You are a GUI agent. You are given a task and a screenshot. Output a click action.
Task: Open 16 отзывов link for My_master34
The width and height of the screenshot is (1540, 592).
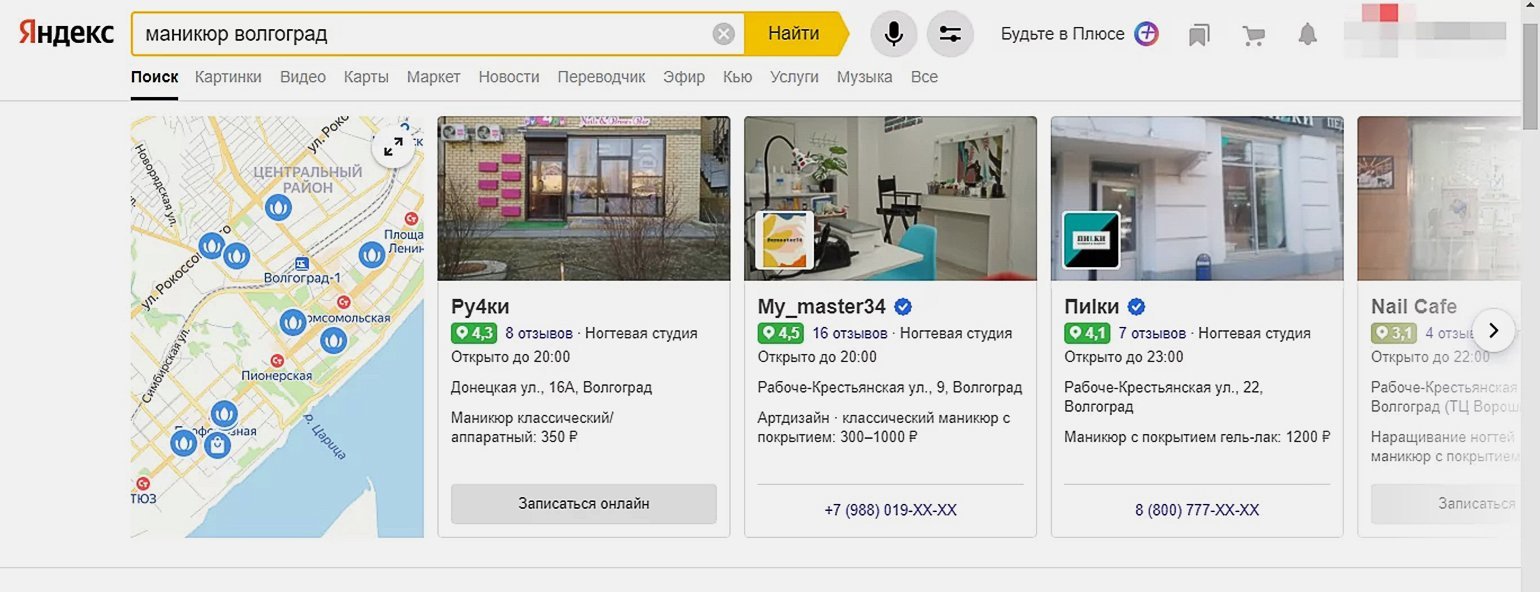click(849, 333)
